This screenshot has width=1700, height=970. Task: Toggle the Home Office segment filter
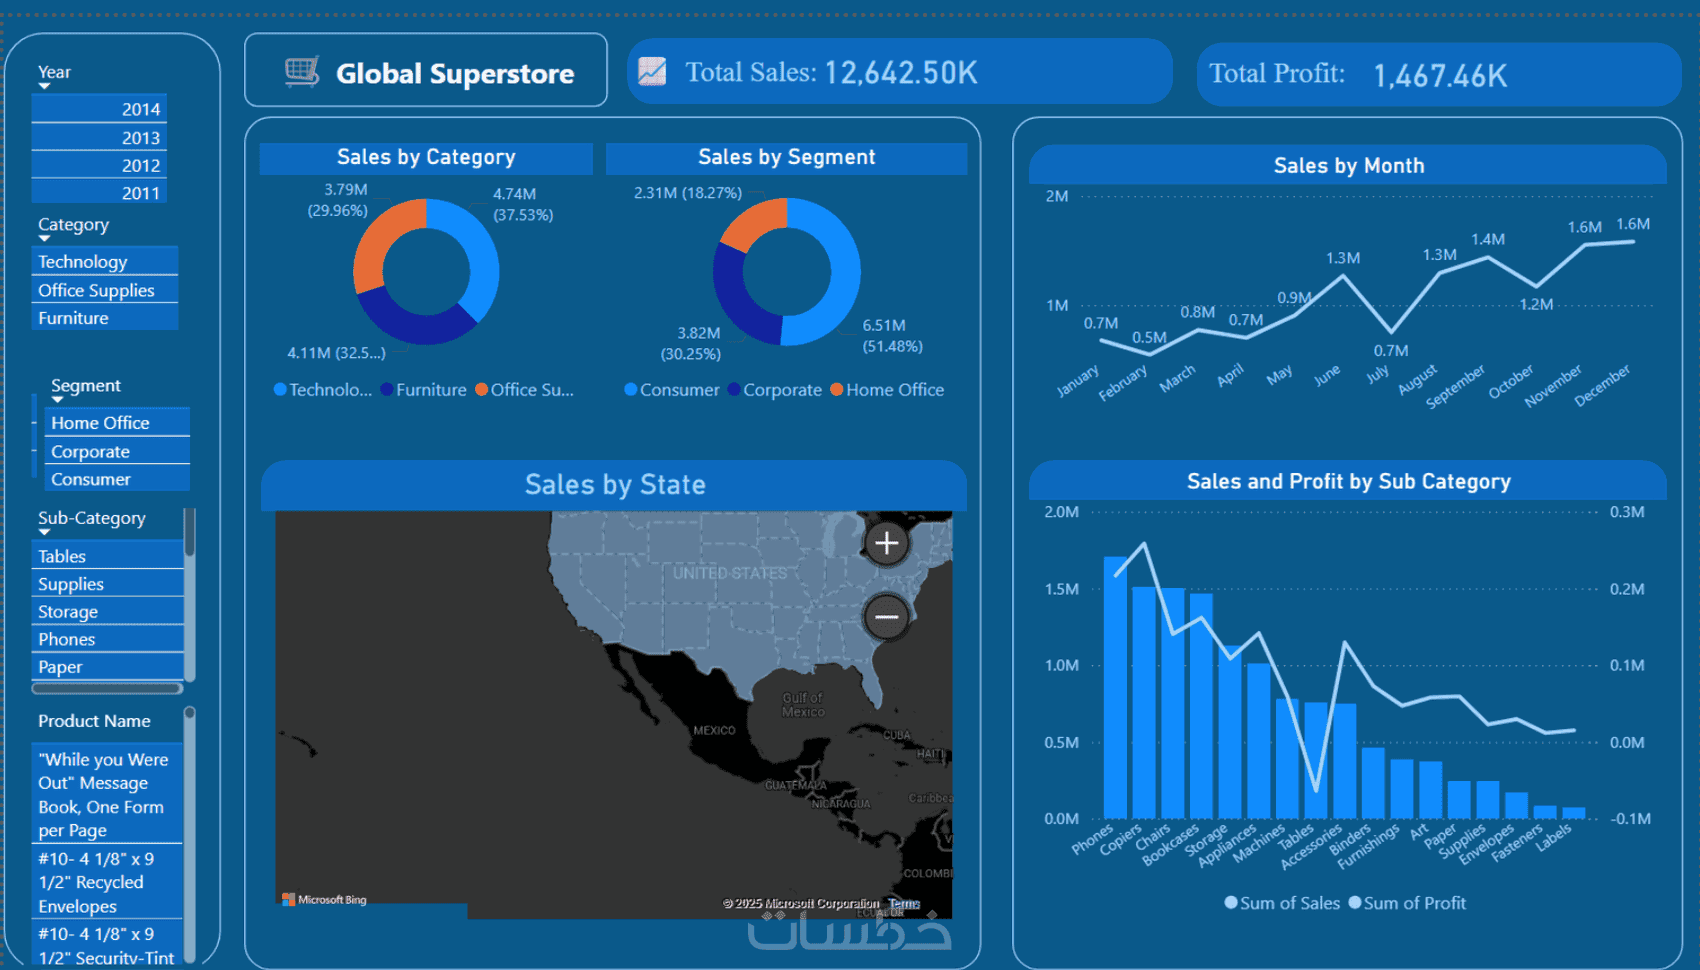click(x=117, y=422)
